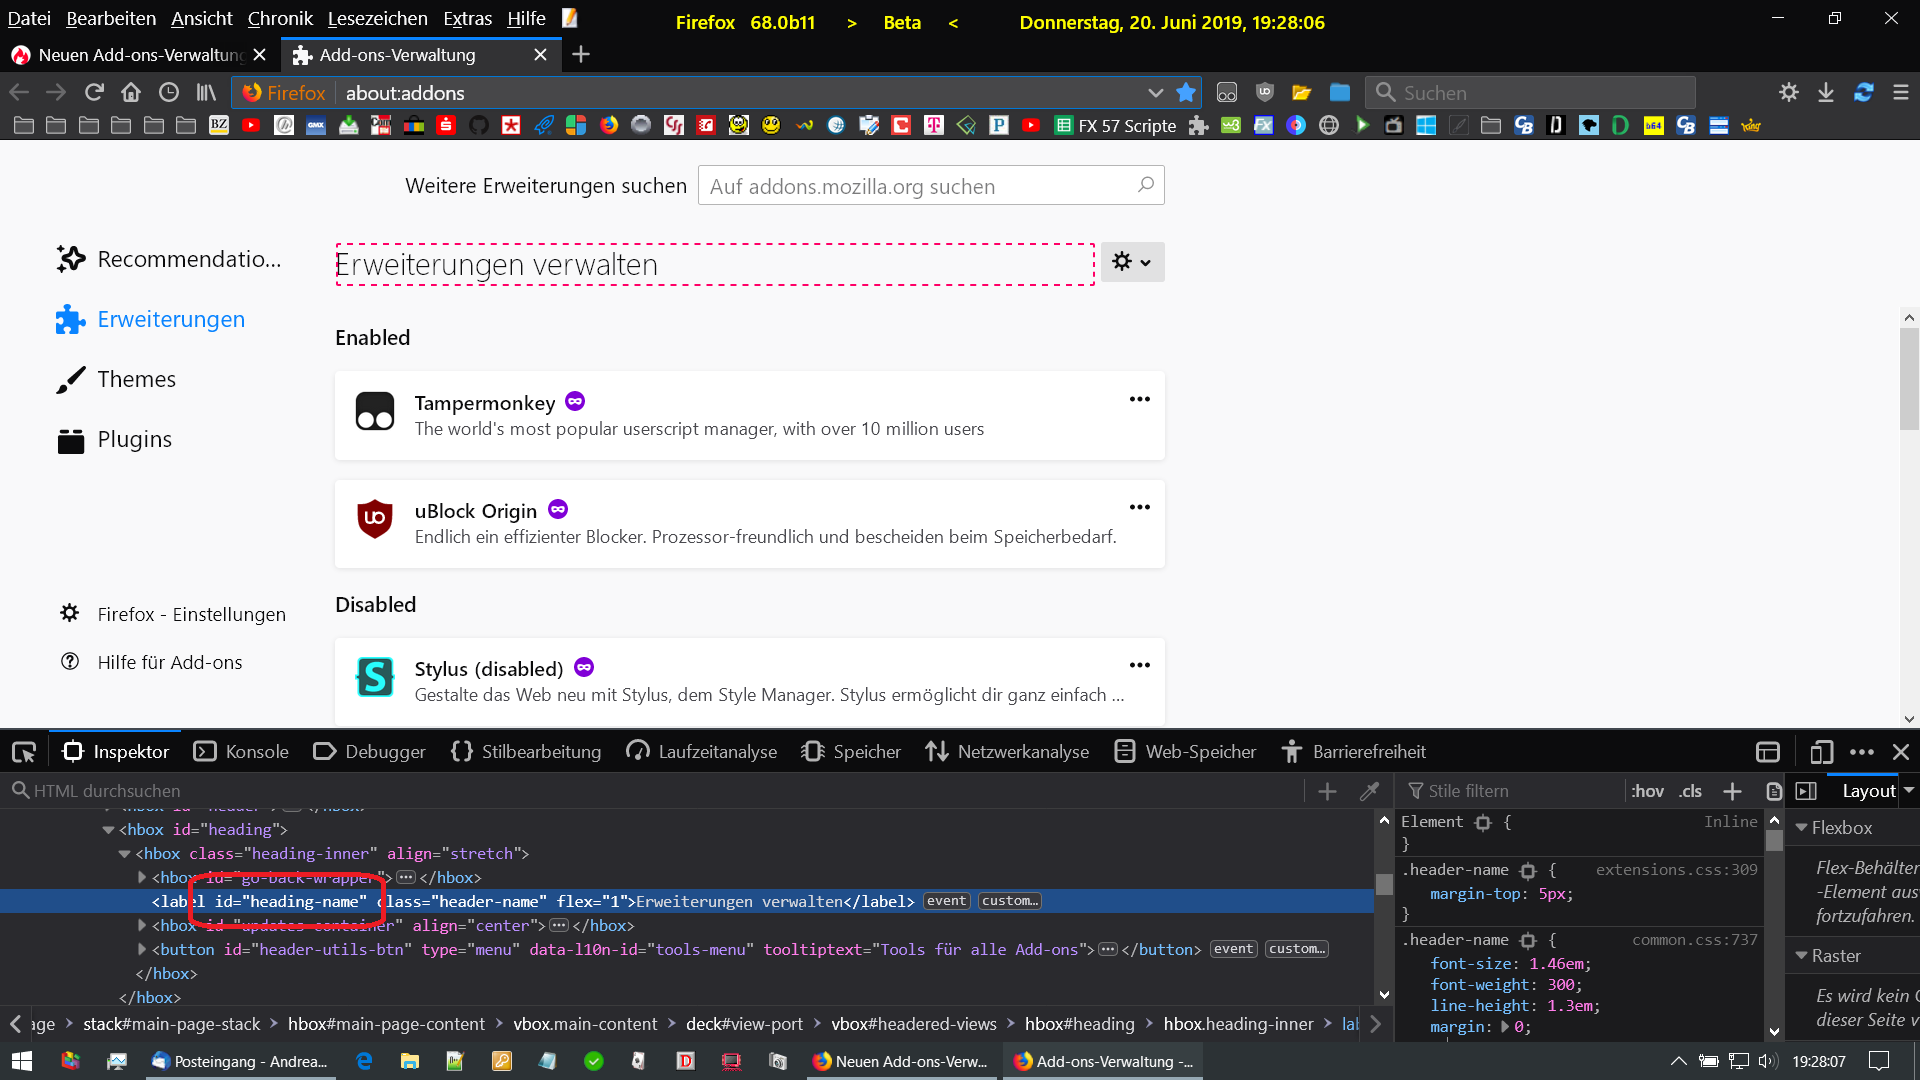This screenshot has height=1080, width=1920.
Task: Toggle the :hov pseudo-class panel
Action: [1647, 791]
